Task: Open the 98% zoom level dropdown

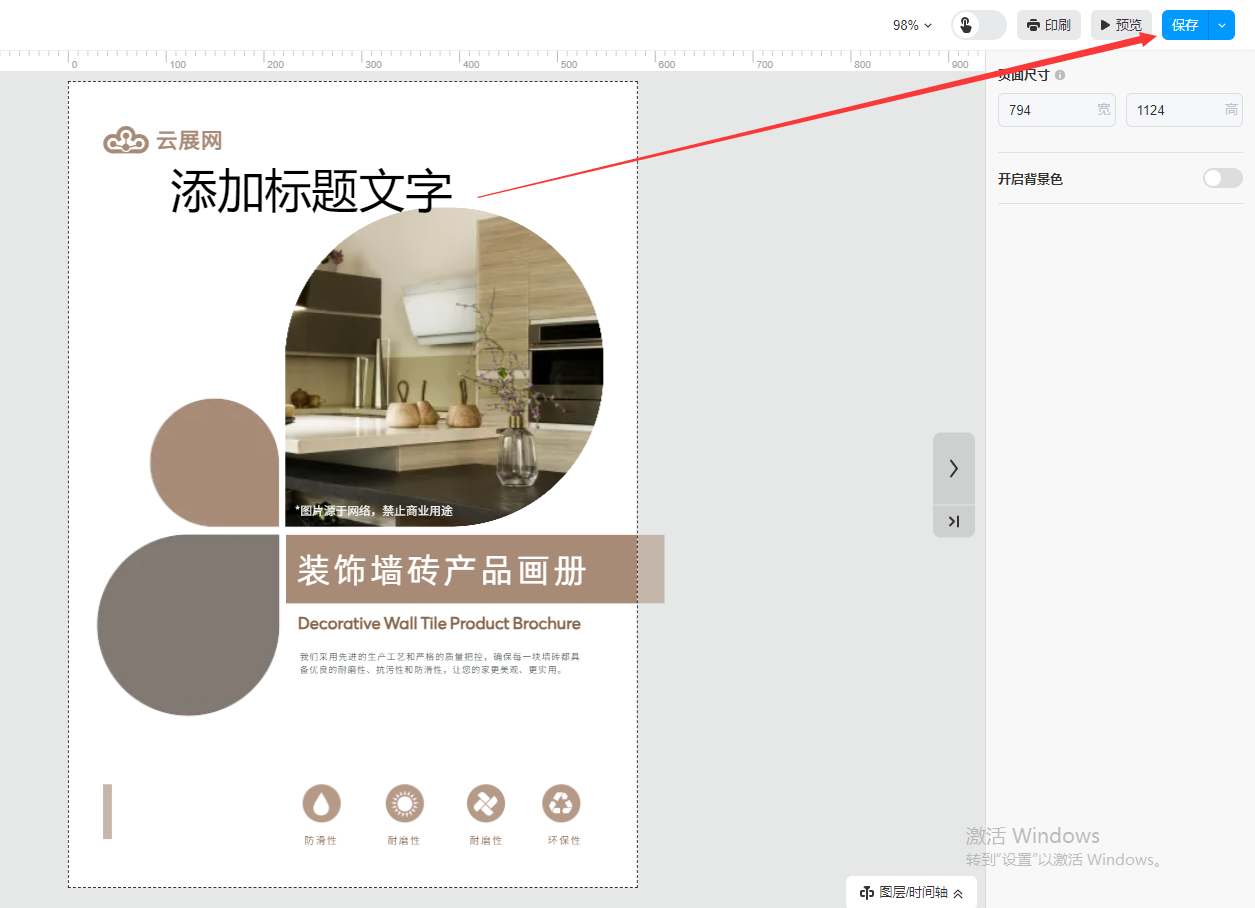Action: (x=912, y=25)
